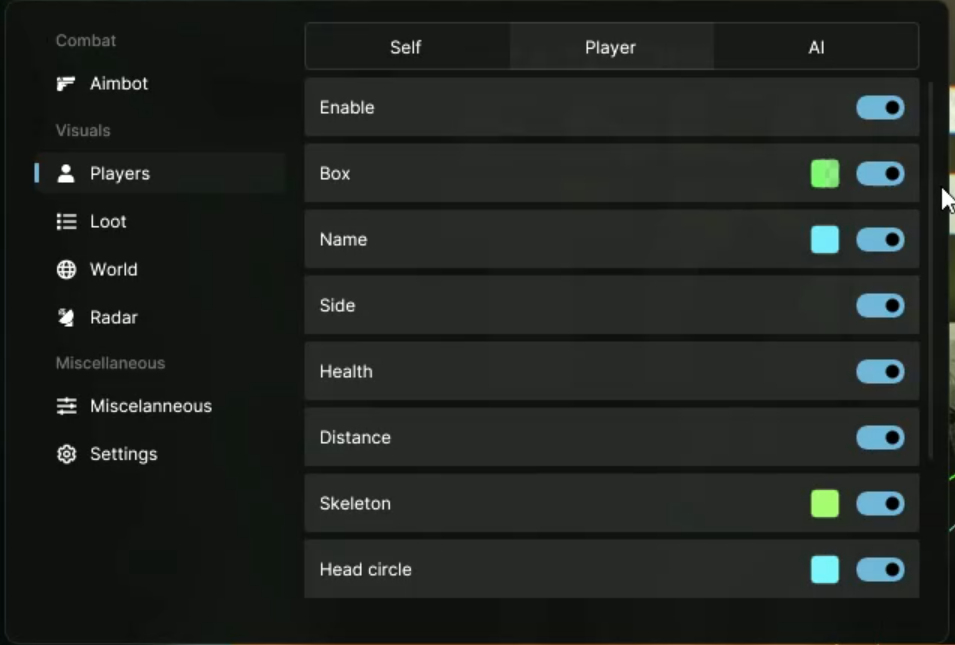Open the Head circle color swatch

(x=825, y=570)
